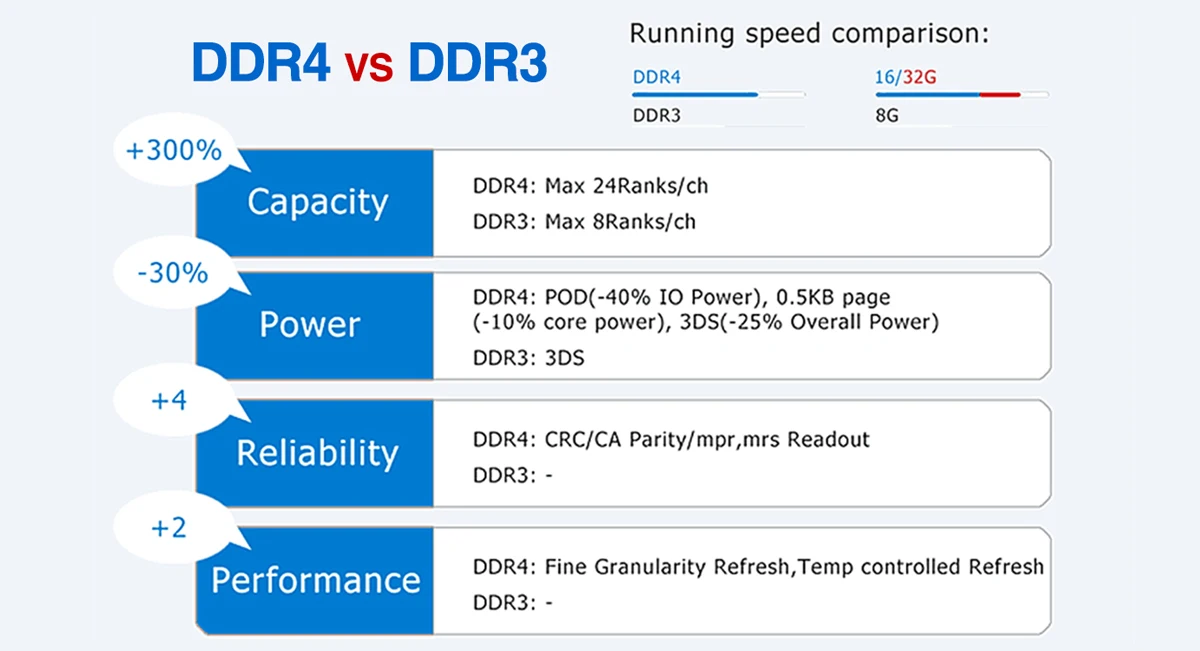Select the blue Reliability block
1200x651 pixels.
pyautogui.click(x=315, y=453)
